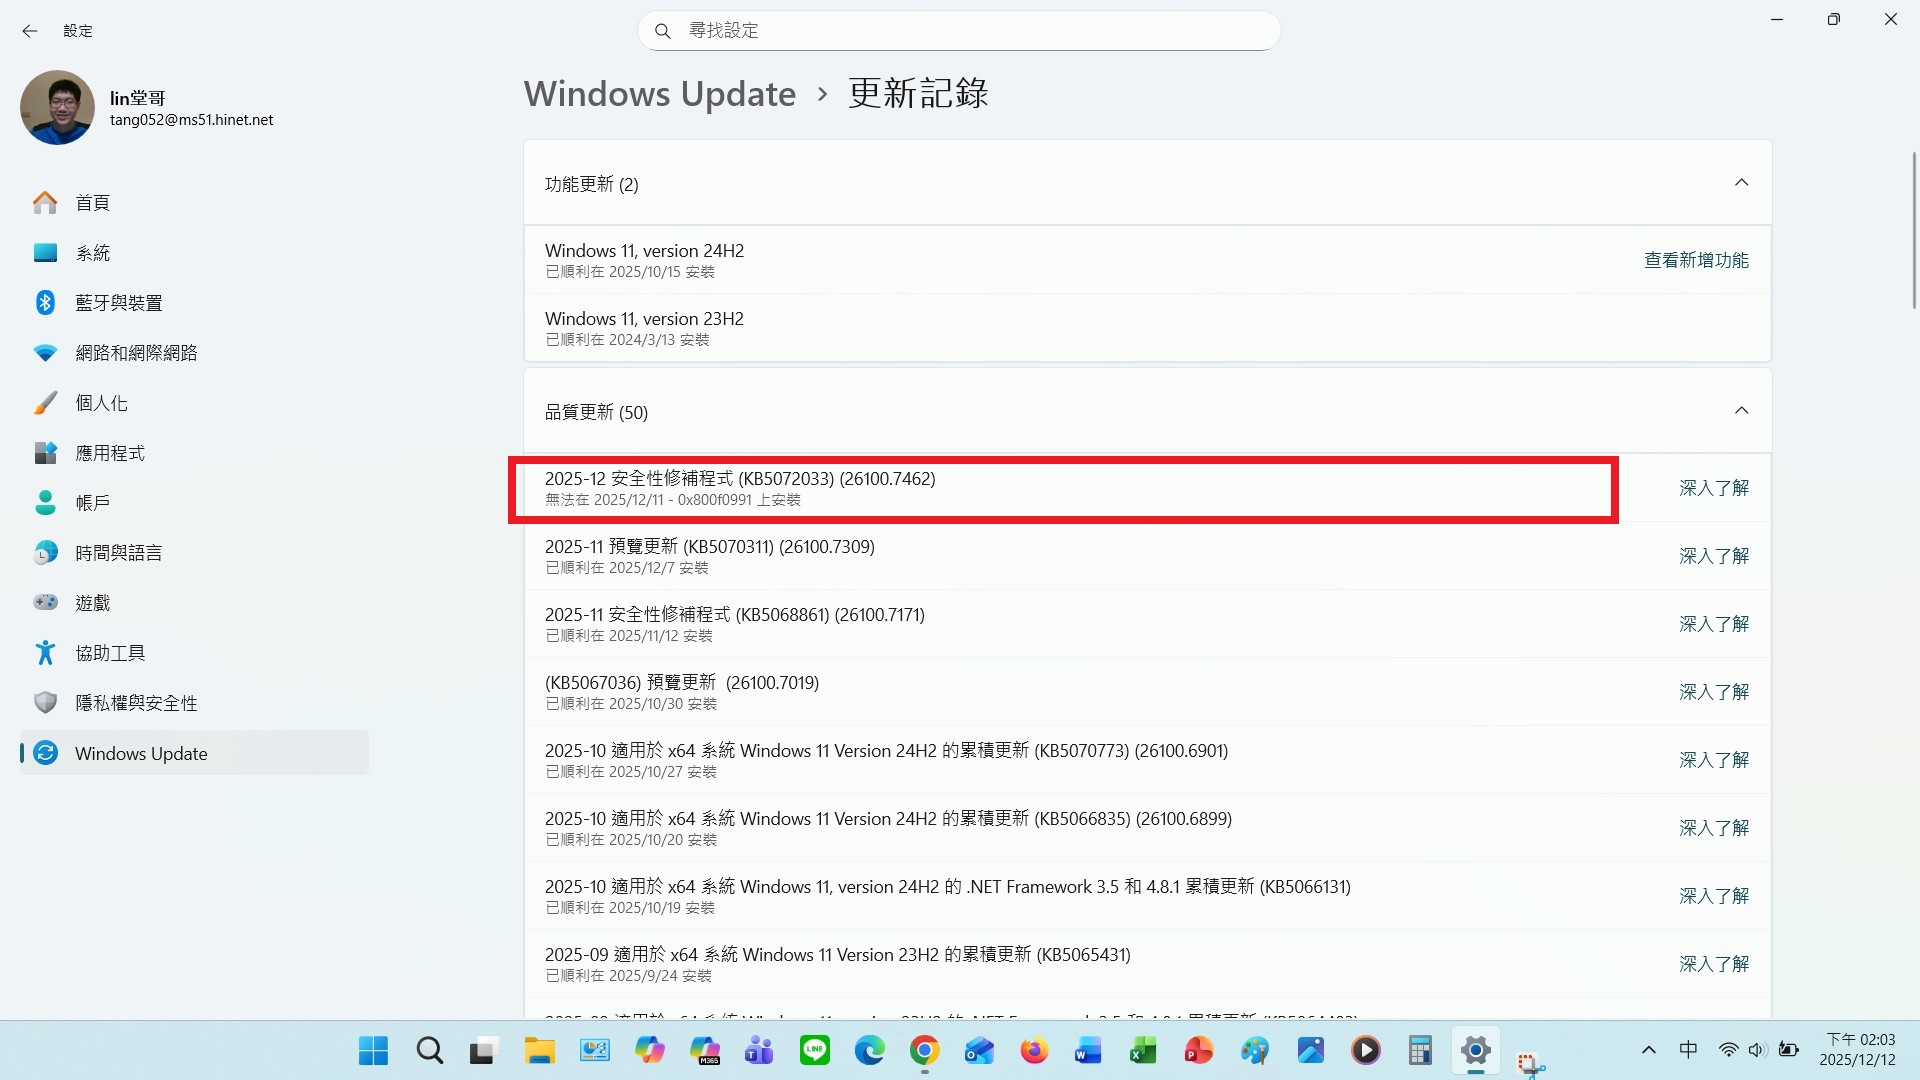Open Microsoft Teams from the taskbar

(x=759, y=1050)
